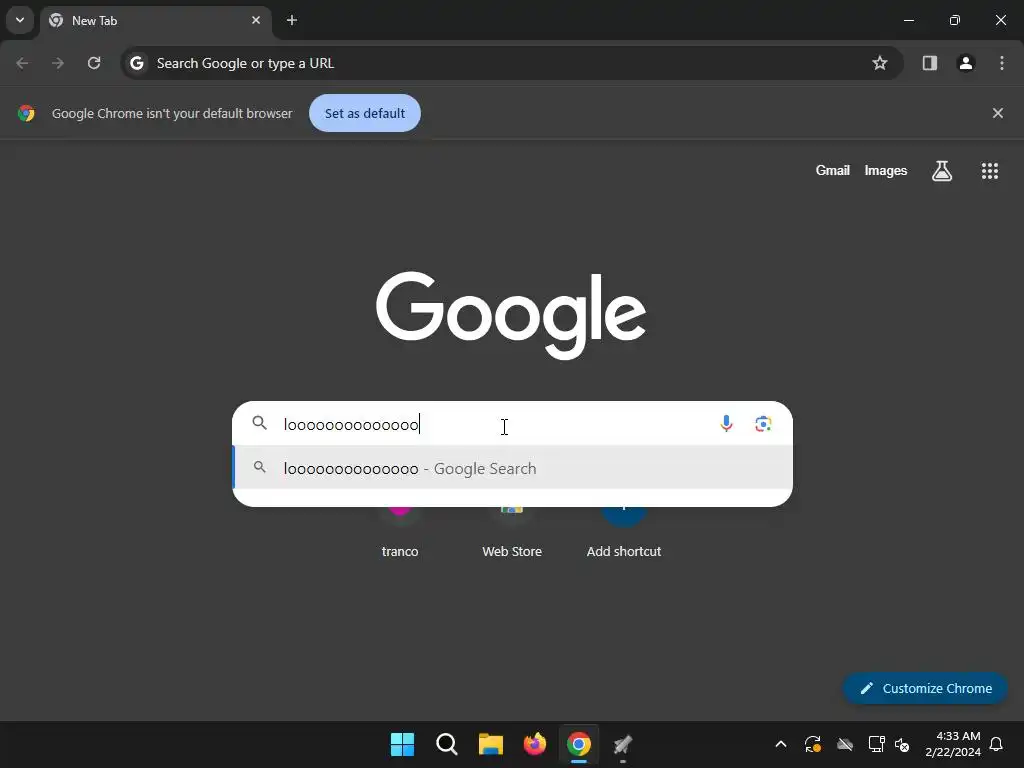Open the Google apps grid

pyautogui.click(x=990, y=171)
